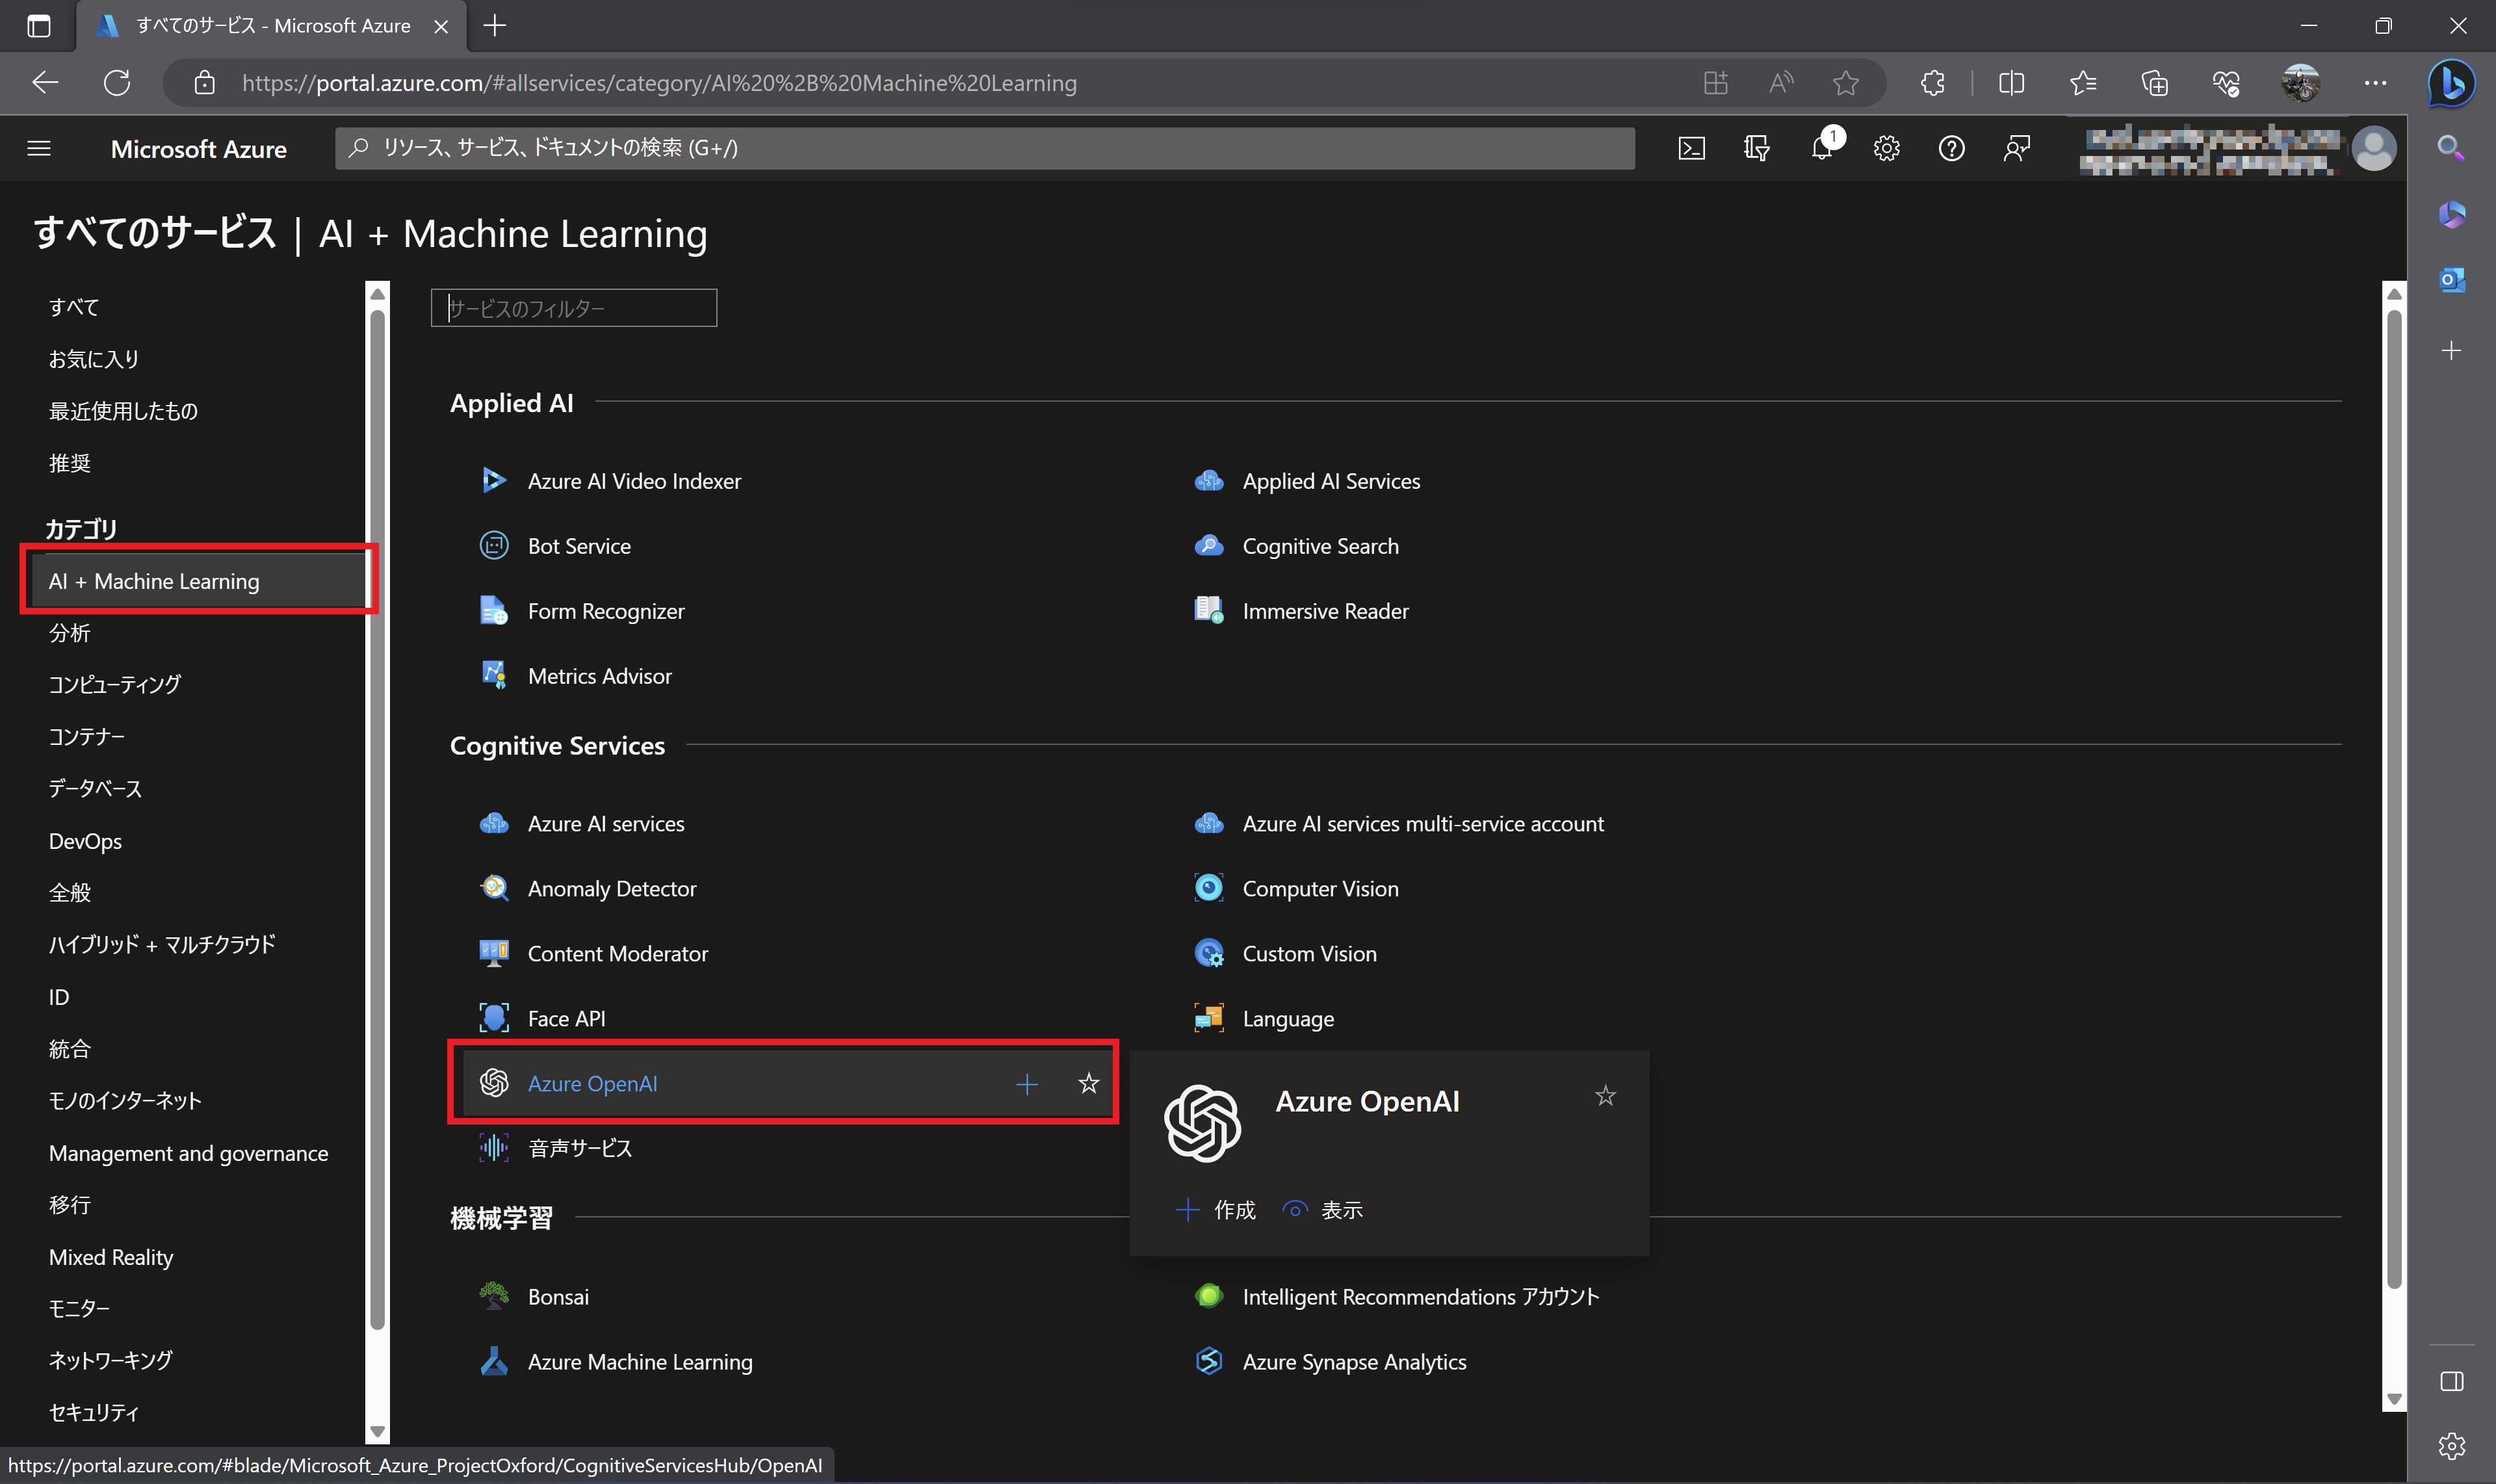Screen dimensions: 2496x1484
Task: Open Edge browser Collections icon
Action: 2154,83
